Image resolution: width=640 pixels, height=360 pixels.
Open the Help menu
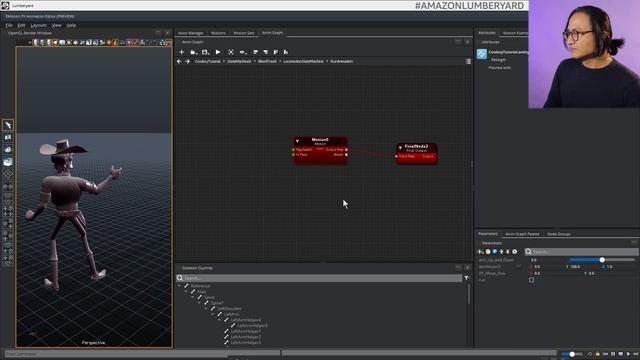[x=71, y=25]
